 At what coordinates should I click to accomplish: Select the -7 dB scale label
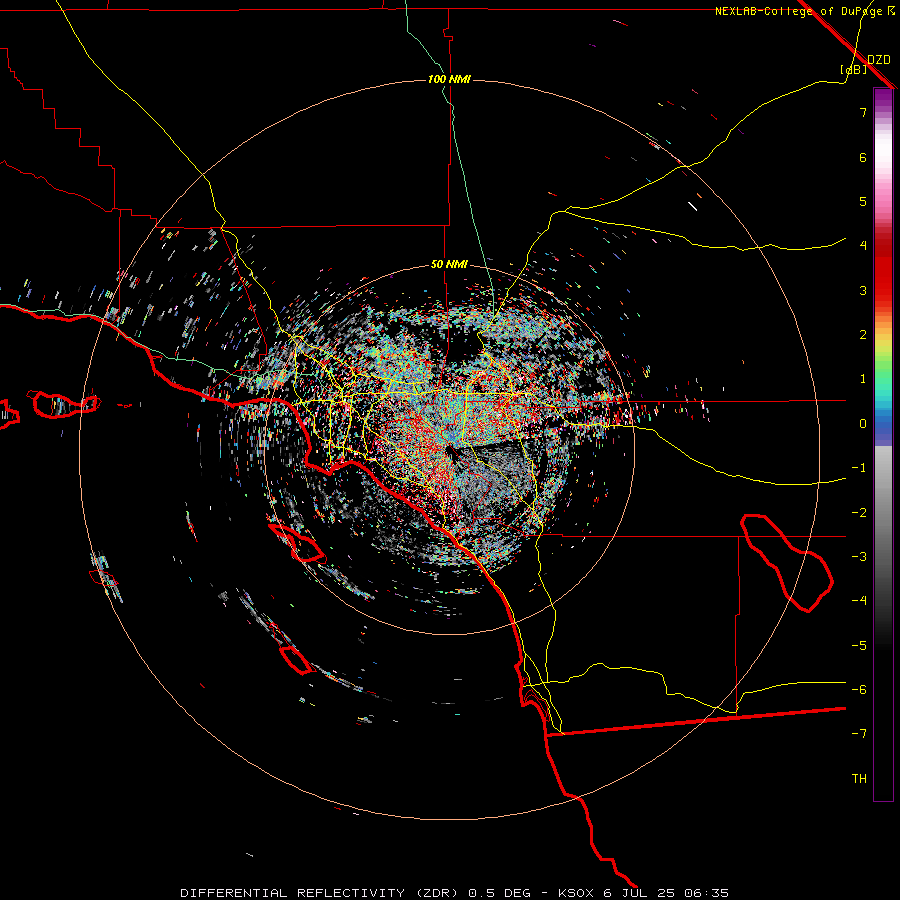click(x=859, y=734)
